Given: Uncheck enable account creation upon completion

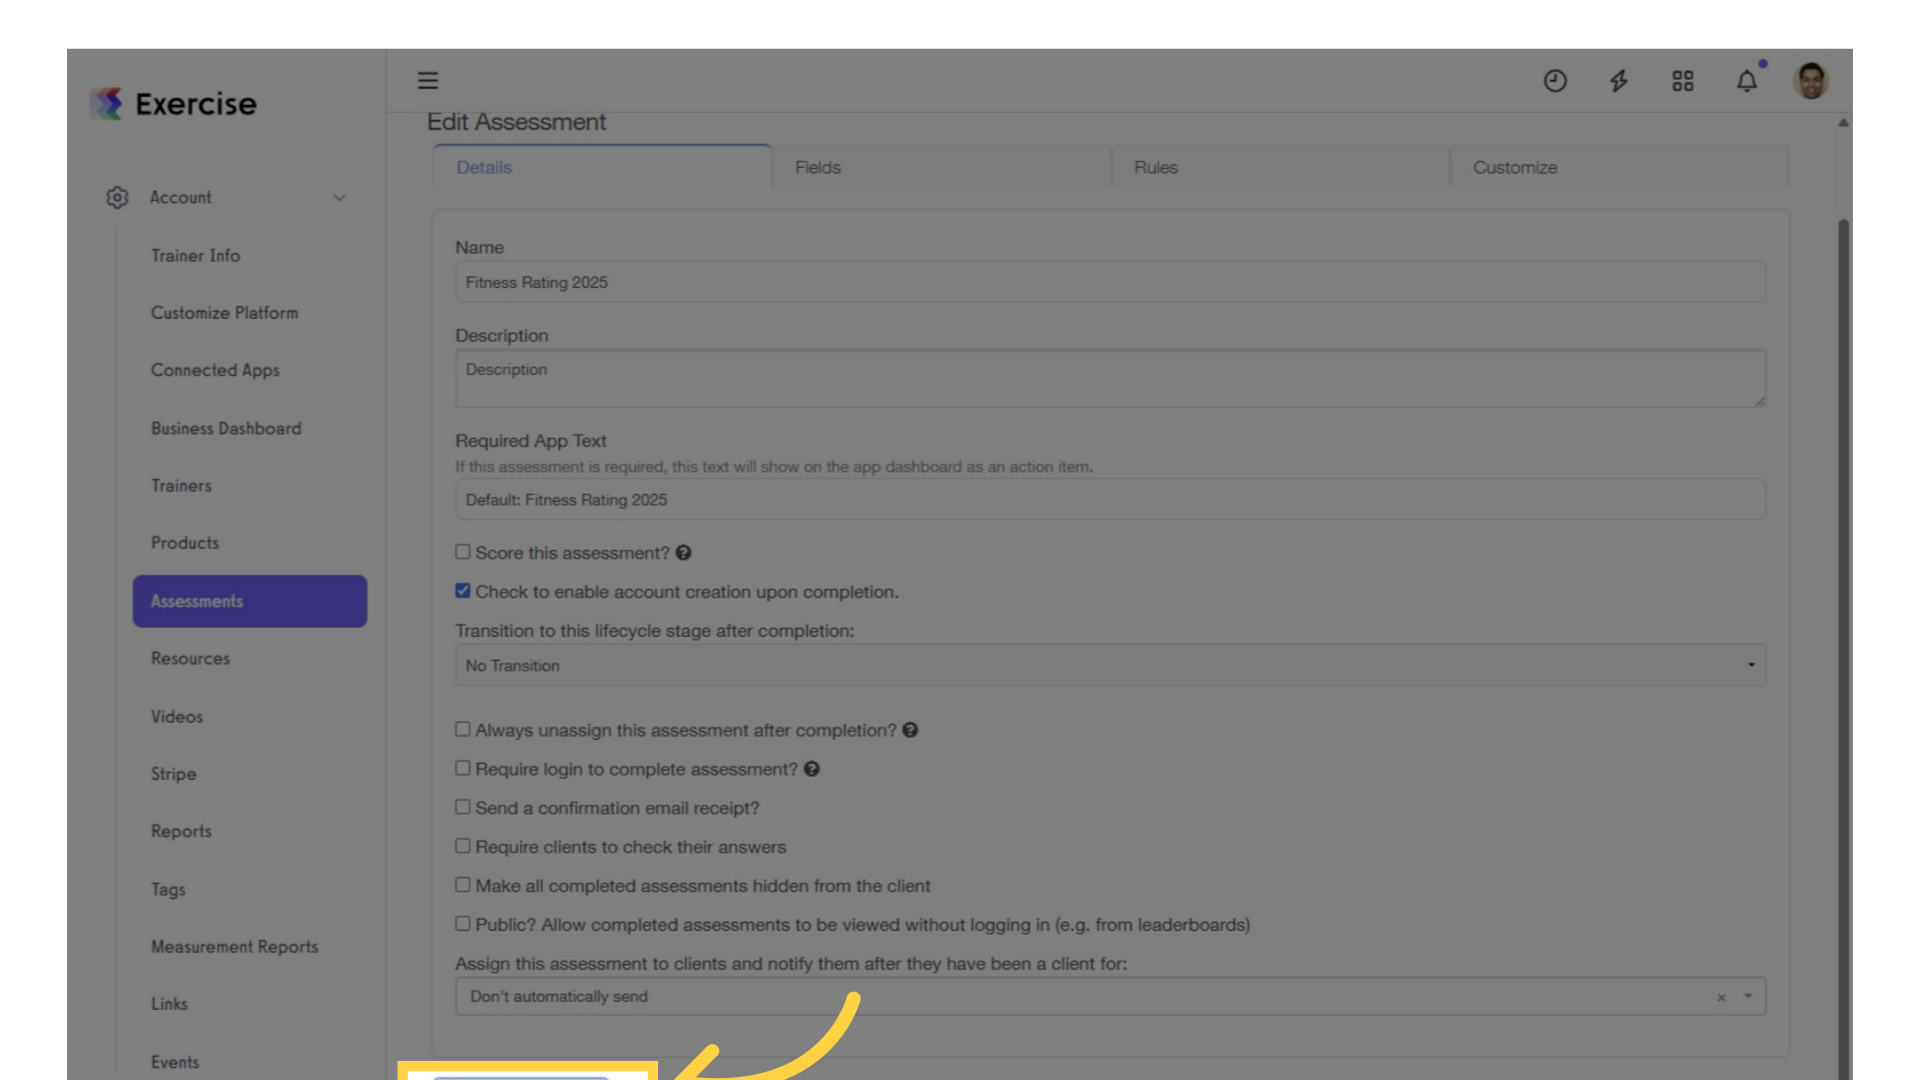Looking at the screenshot, I should pyautogui.click(x=463, y=591).
